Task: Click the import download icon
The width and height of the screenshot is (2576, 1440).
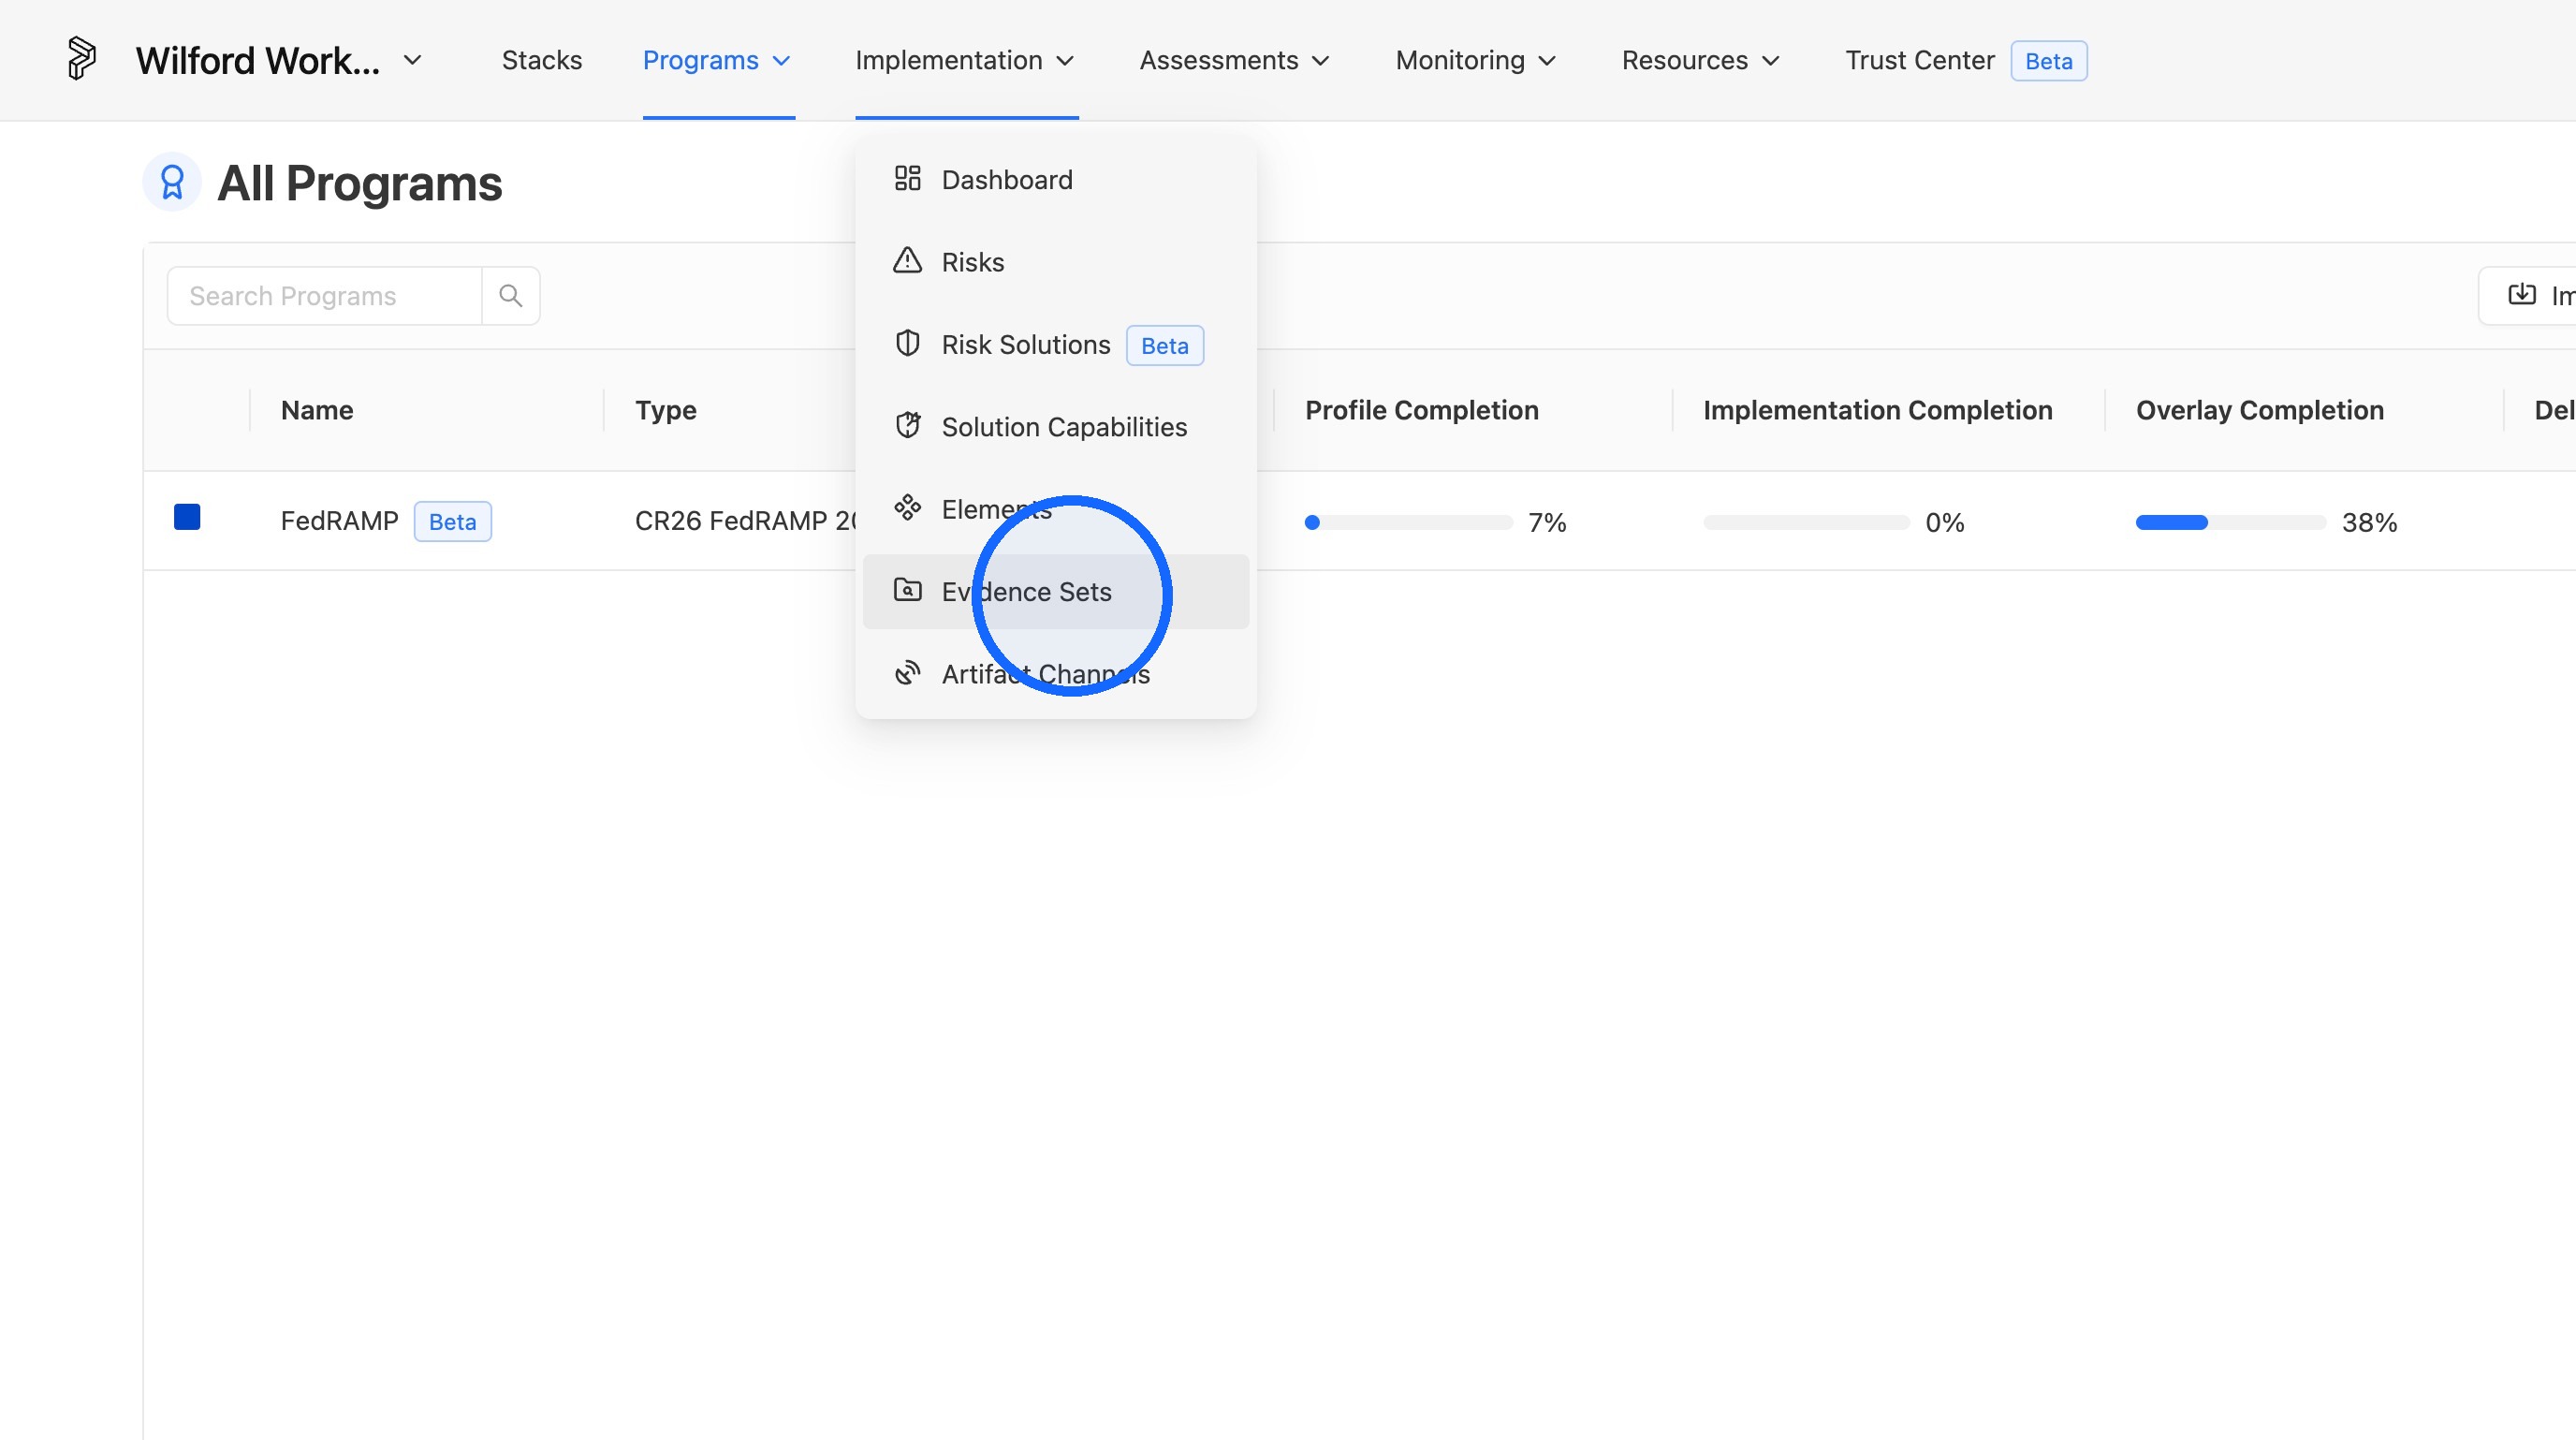Action: pos(2522,294)
